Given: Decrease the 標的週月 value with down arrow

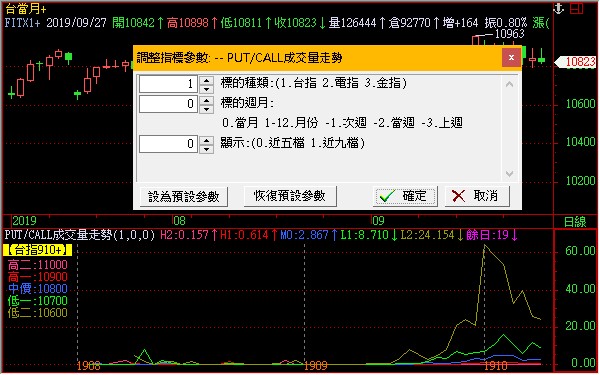Looking at the screenshot, I should 207,109.
